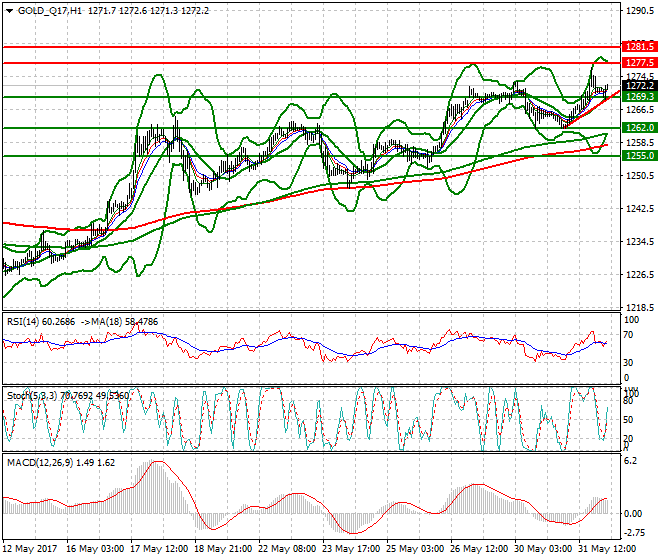This screenshot has height=560, width=660.
Task: Click the 17 May 12:00 time axis label
Action: (159, 549)
